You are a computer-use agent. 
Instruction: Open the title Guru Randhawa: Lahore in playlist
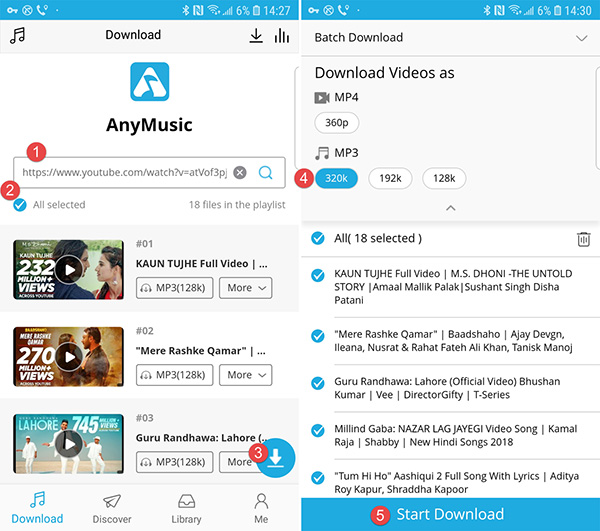click(201, 438)
